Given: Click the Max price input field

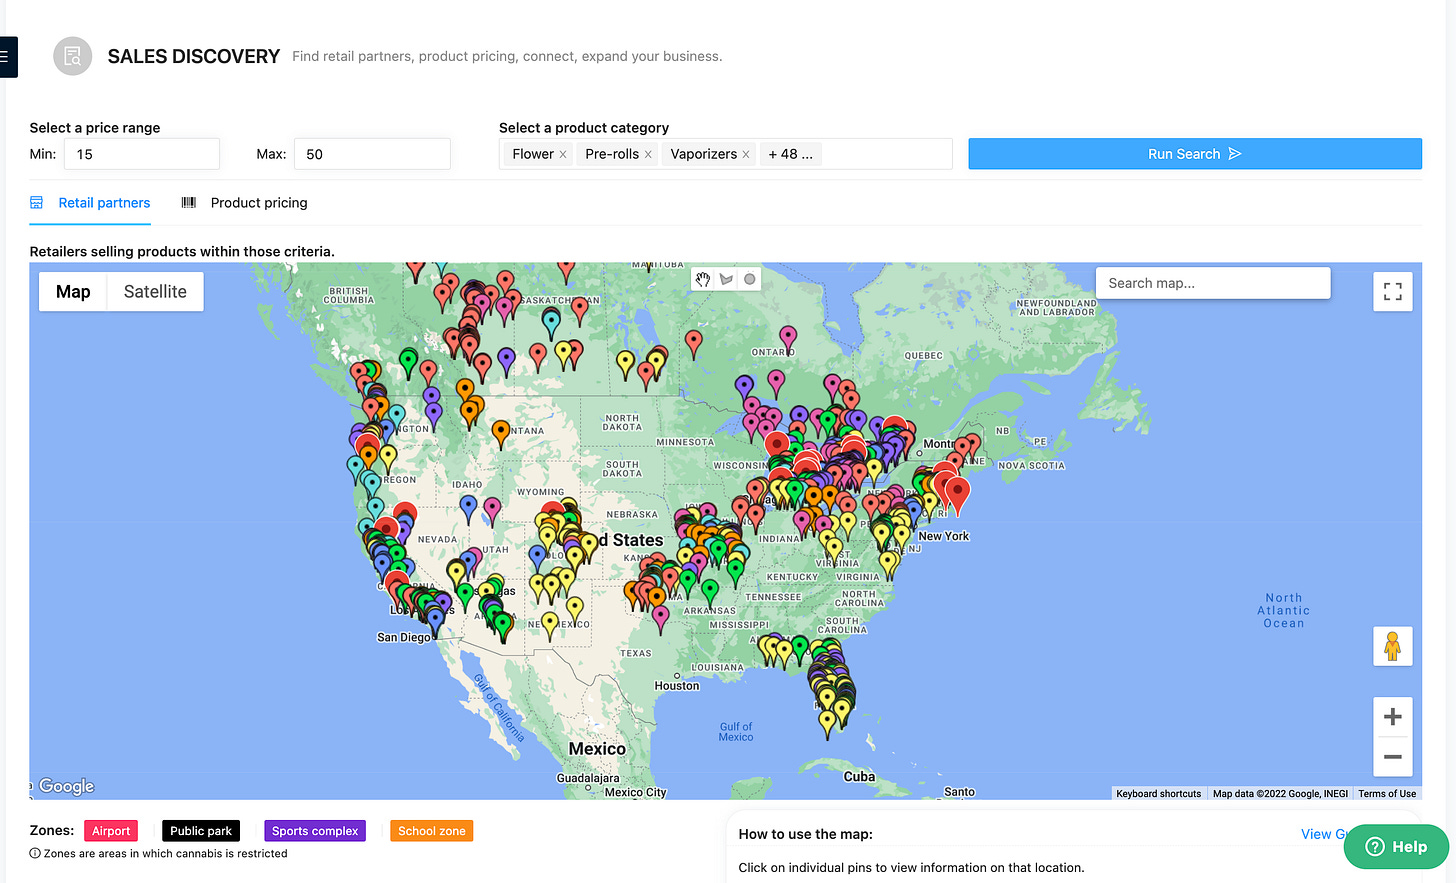Looking at the screenshot, I should pyautogui.click(x=372, y=154).
